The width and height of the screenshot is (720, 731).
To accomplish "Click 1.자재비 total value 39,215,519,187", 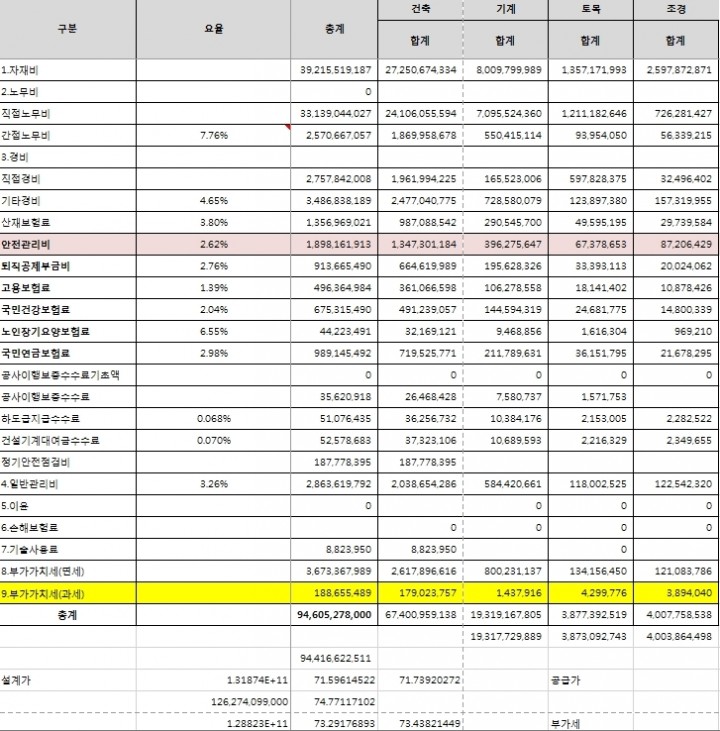I will pyautogui.click(x=335, y=70).
